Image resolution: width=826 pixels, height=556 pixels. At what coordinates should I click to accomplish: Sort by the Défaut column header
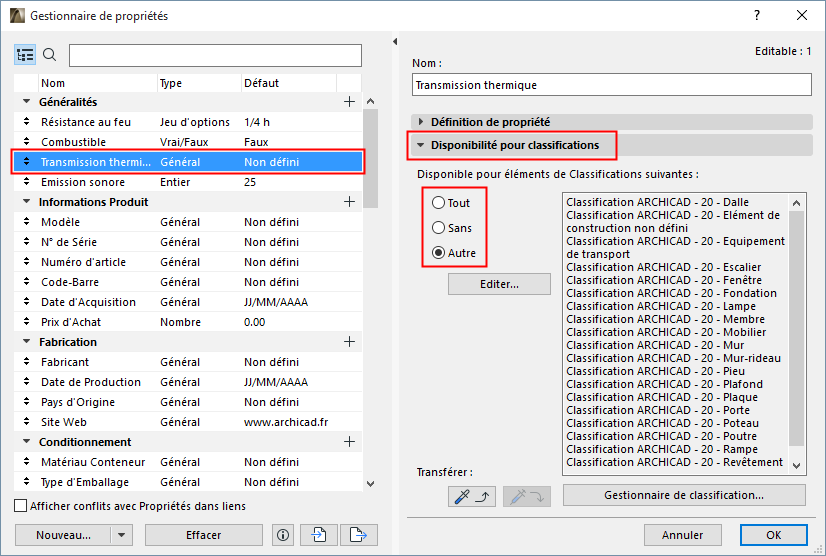(289, 83)
